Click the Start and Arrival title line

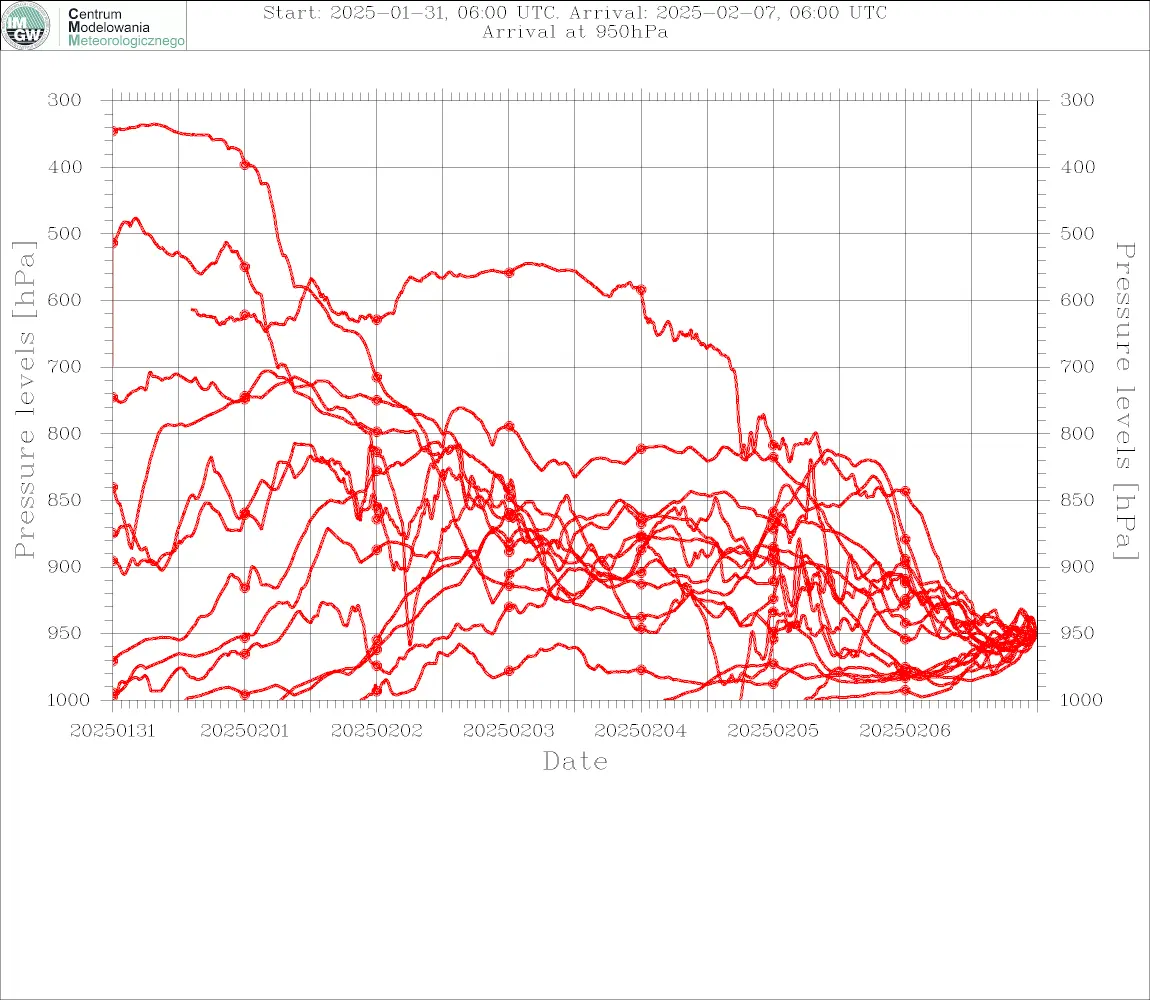point(575,12)
